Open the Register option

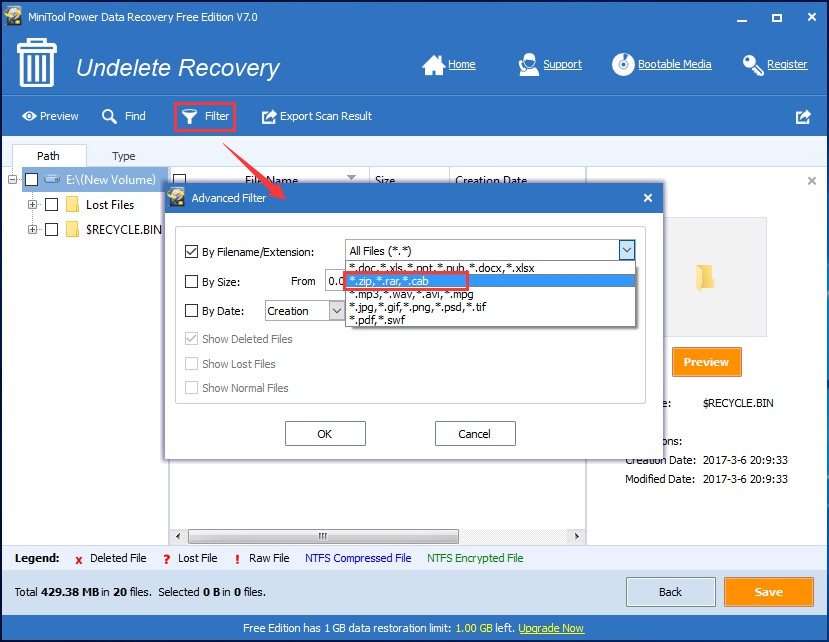pos(777,64)
